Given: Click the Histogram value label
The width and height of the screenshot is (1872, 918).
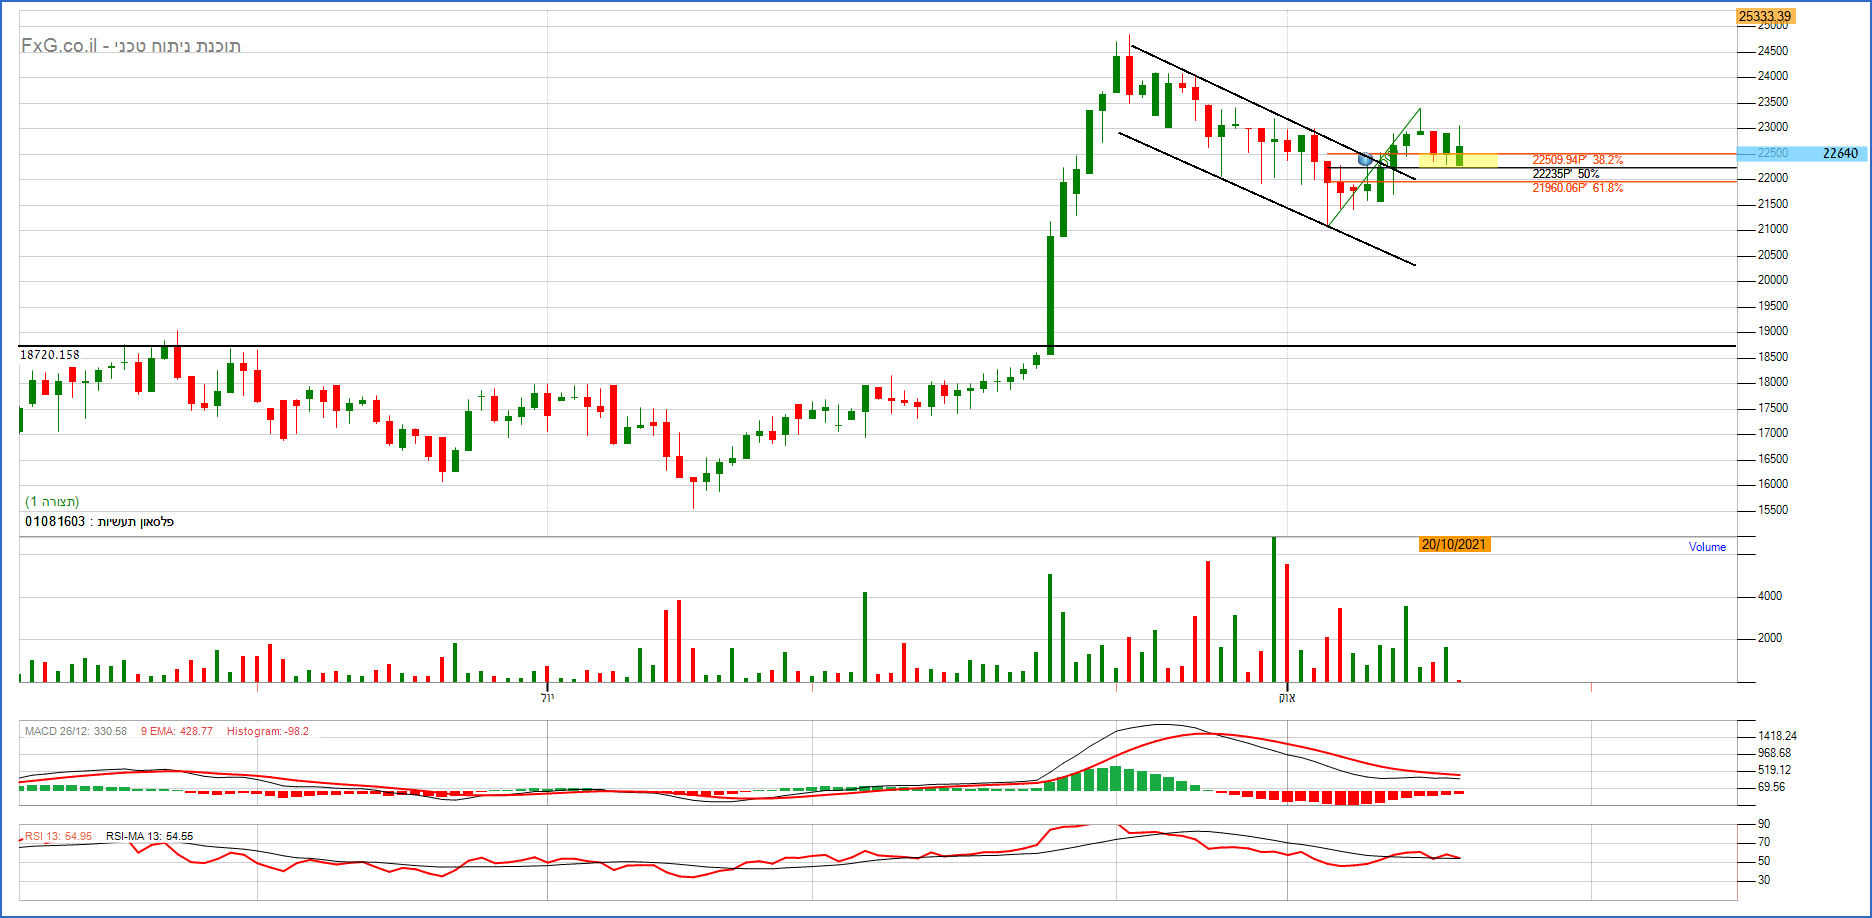Looking at the screenshot, I should click(267, 732).
